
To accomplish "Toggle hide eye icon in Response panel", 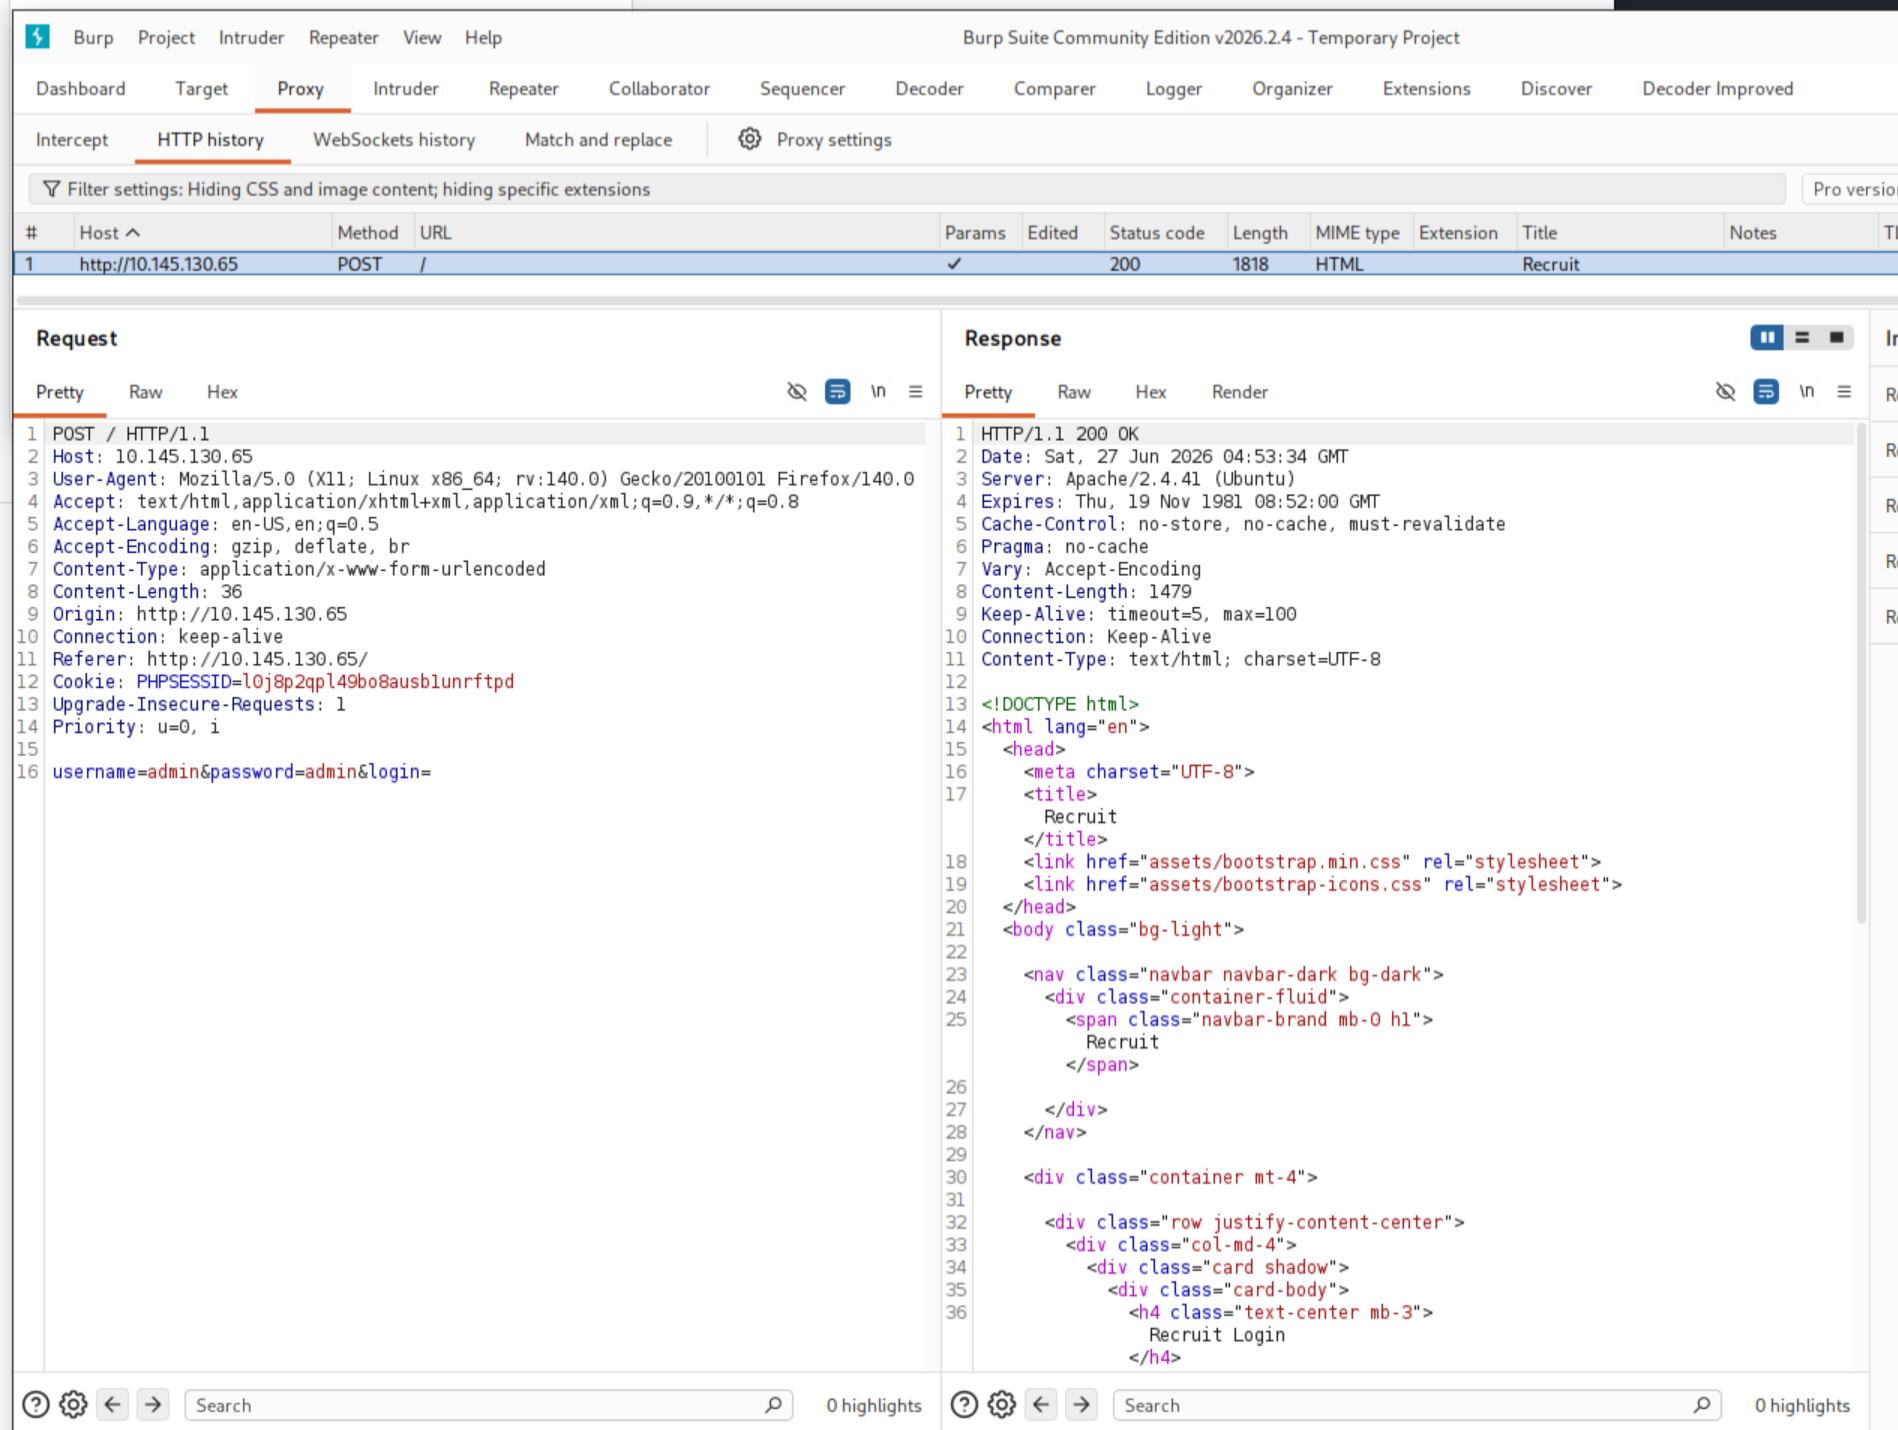I will pyautogui.click(x=1726, y=392).
